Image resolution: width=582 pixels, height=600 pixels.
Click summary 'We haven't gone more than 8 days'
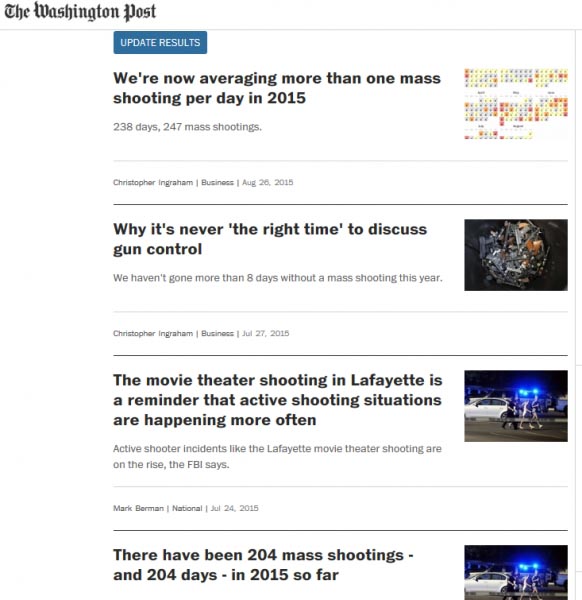[278, 278]
